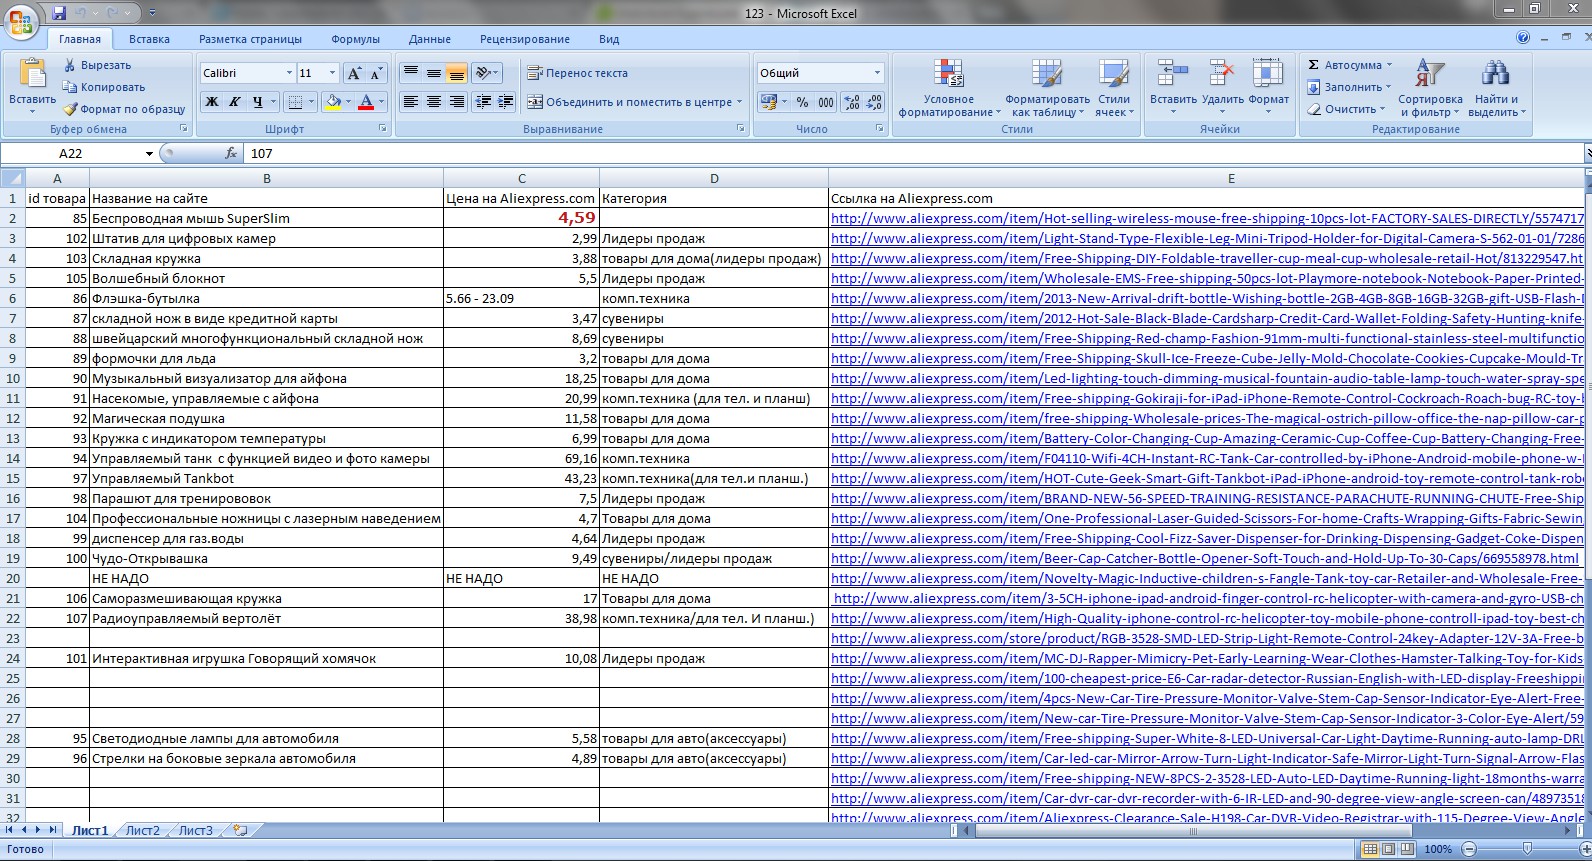Image resolution: width=1592 pixels, height=861 pixels.
Task: Expand the fill color dropdown arrow
Action: (348, 102)
